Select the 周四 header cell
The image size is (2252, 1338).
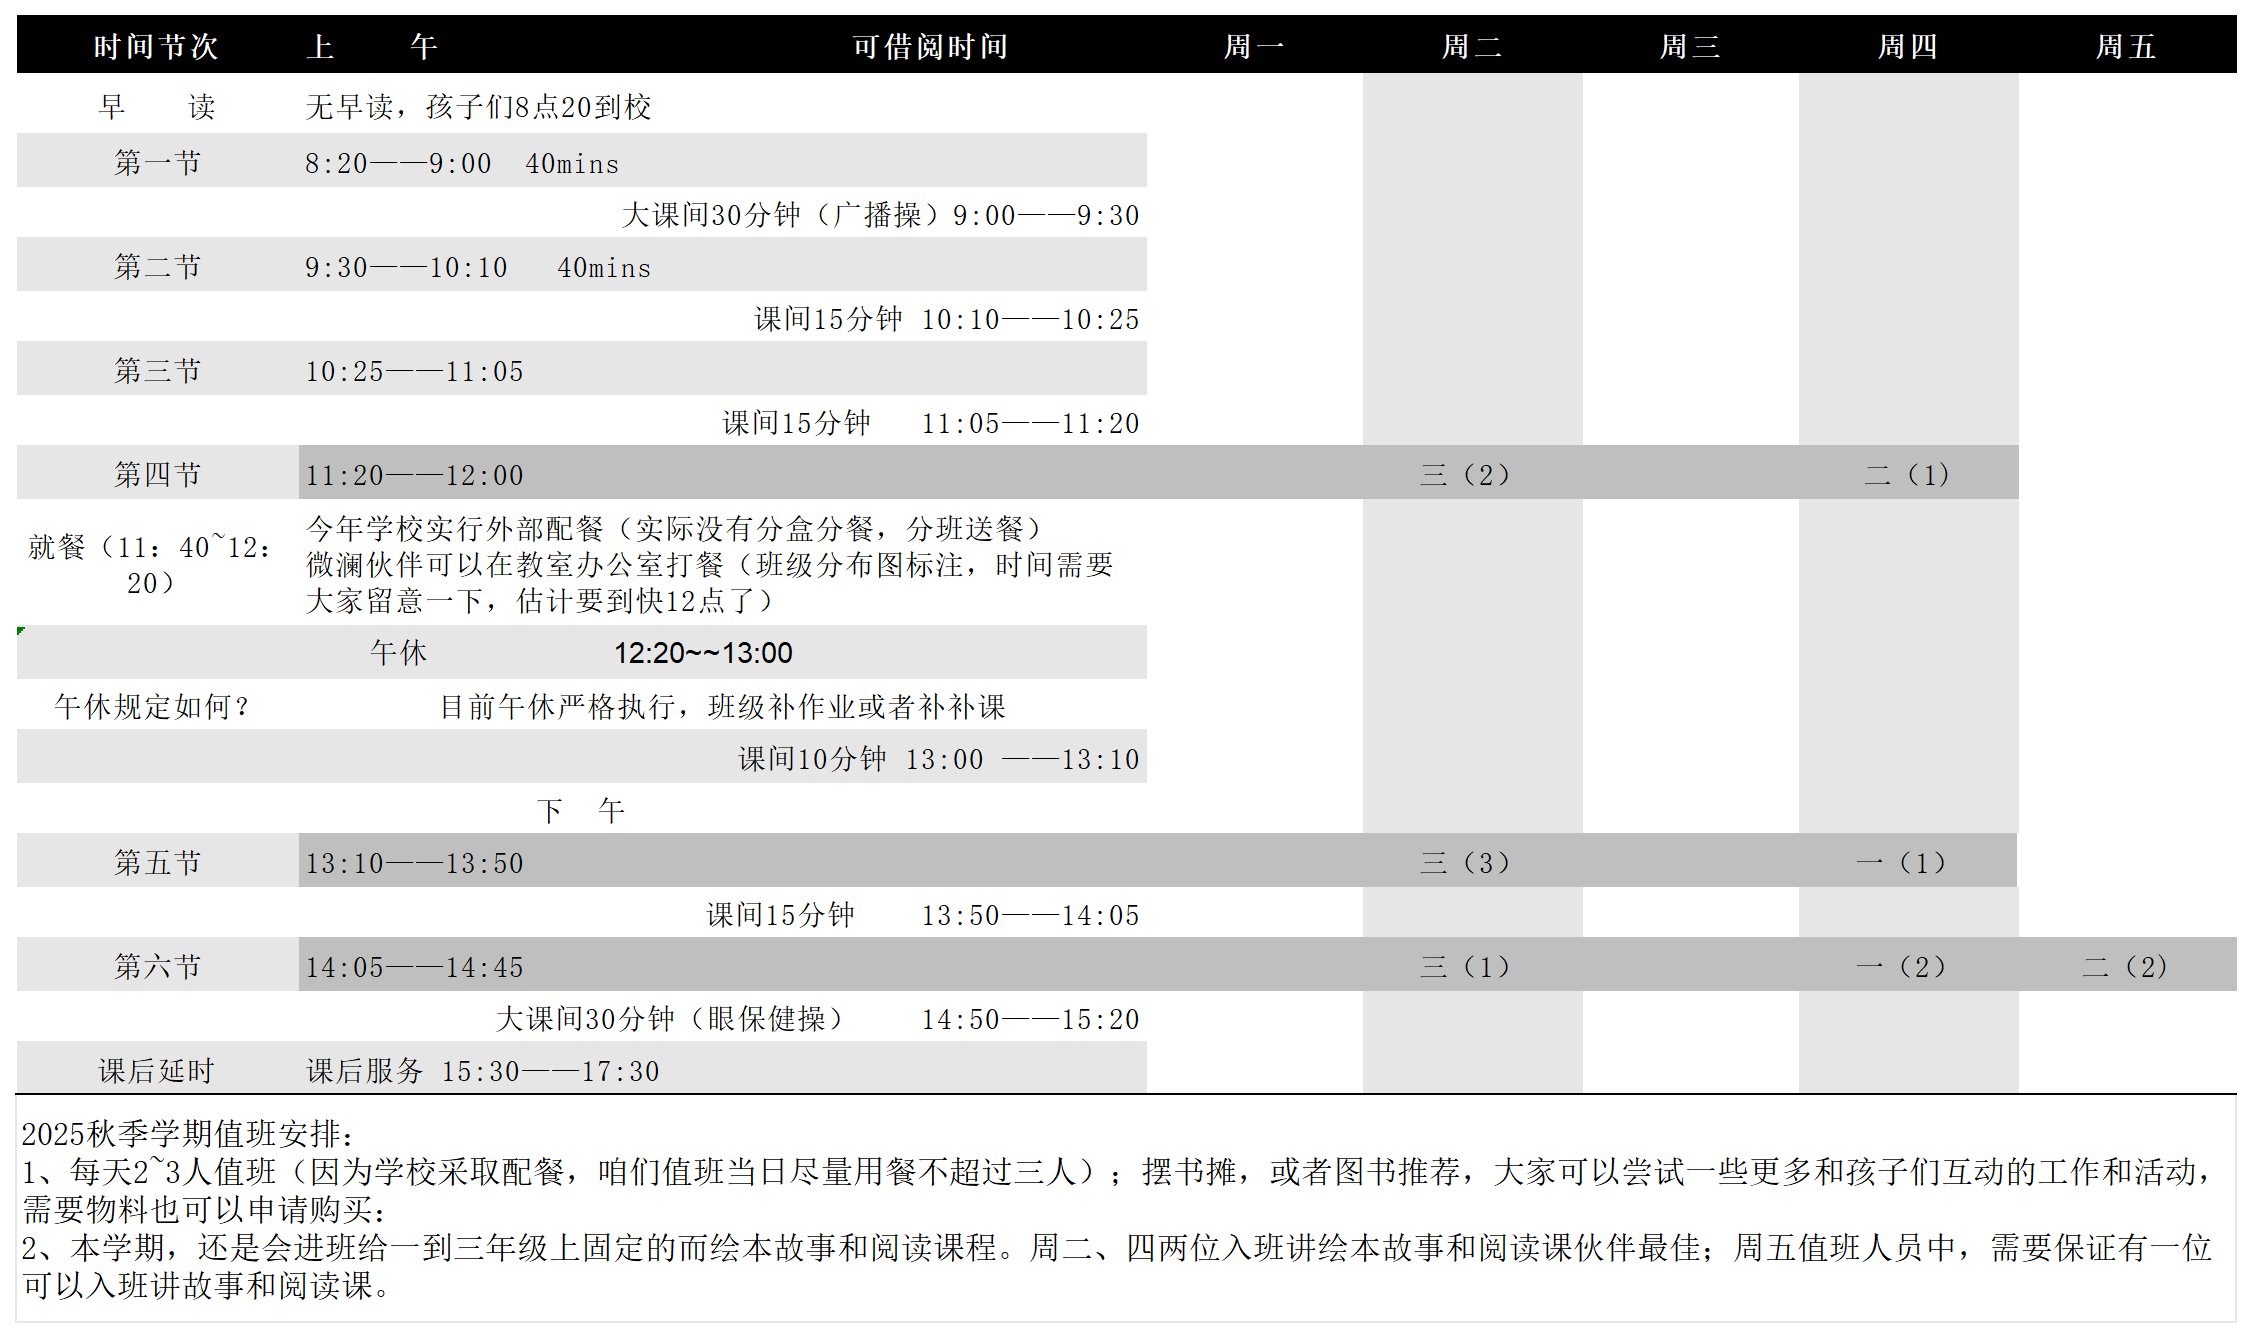[1907, 46]
